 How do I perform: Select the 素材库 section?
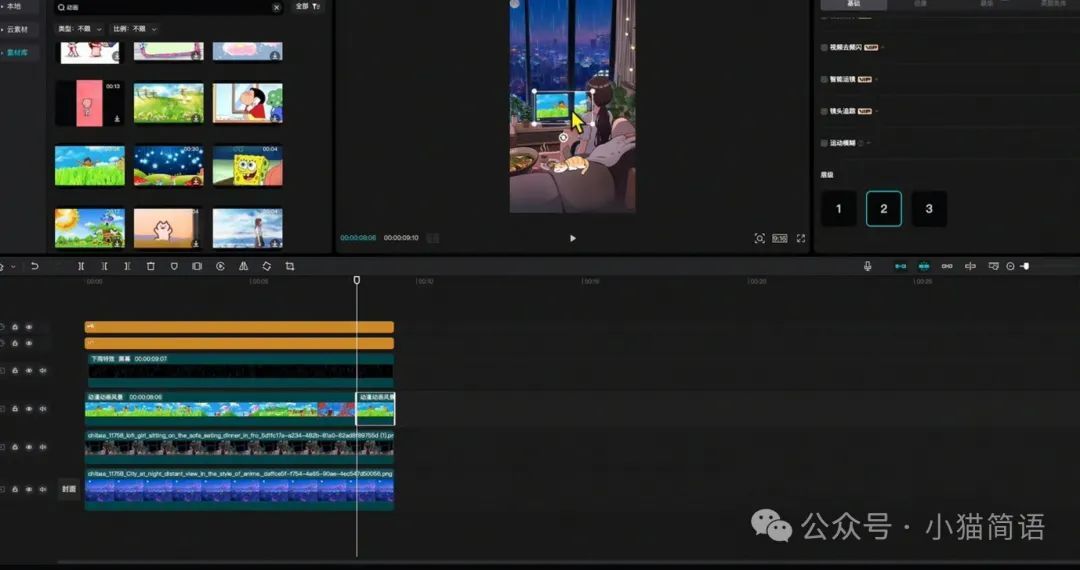pos(17,52)
